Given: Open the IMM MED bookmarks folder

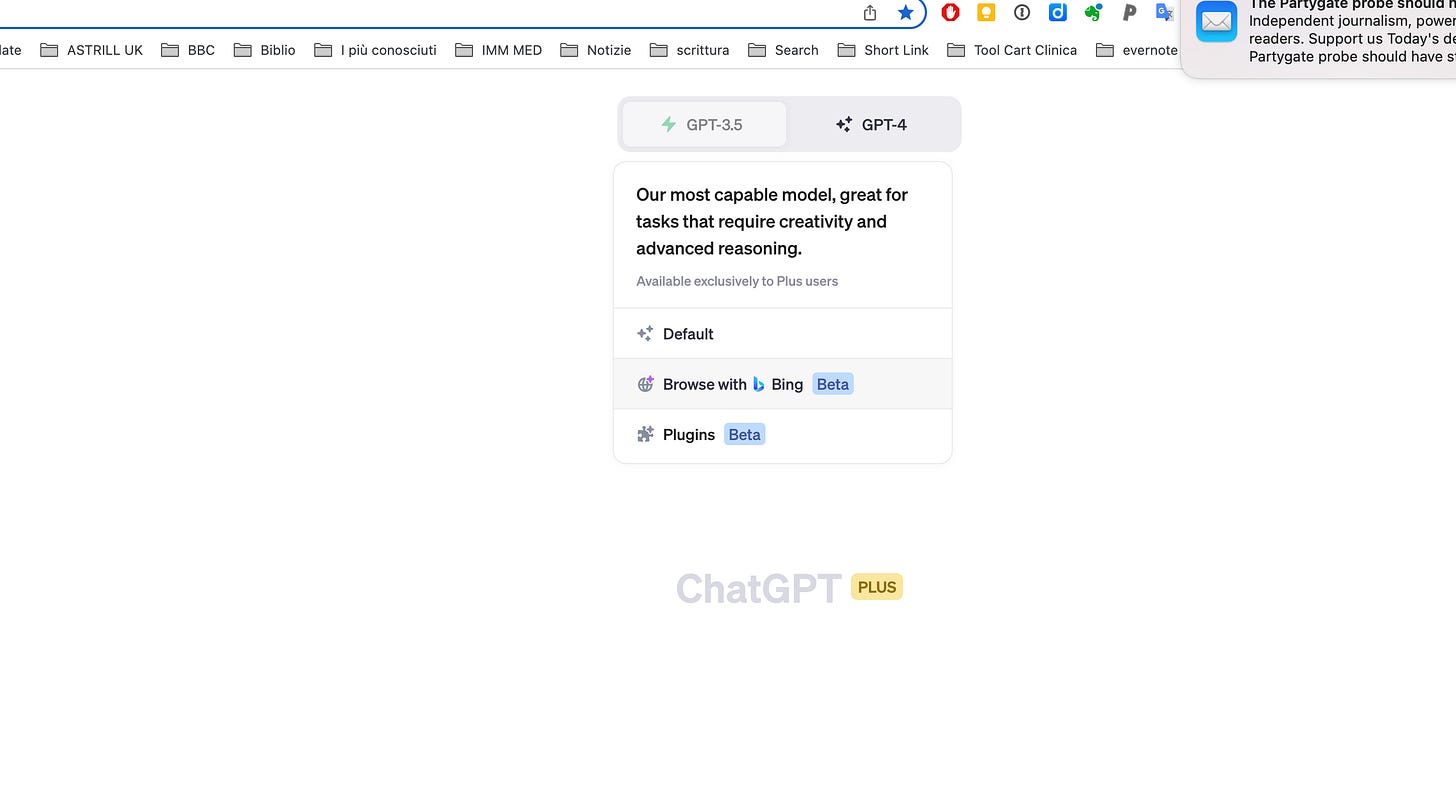Looking at the screenshot, I should [499, 50].
